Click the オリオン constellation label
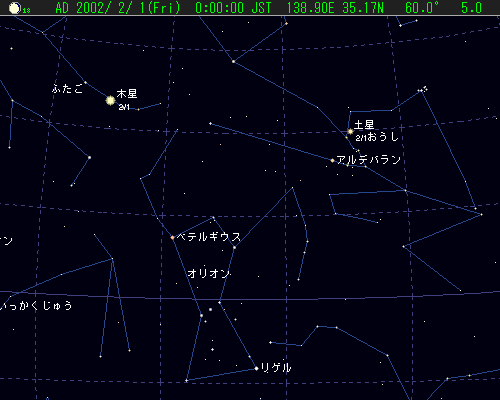The height and width of the screenshot is (400, 500). [209, 274]
